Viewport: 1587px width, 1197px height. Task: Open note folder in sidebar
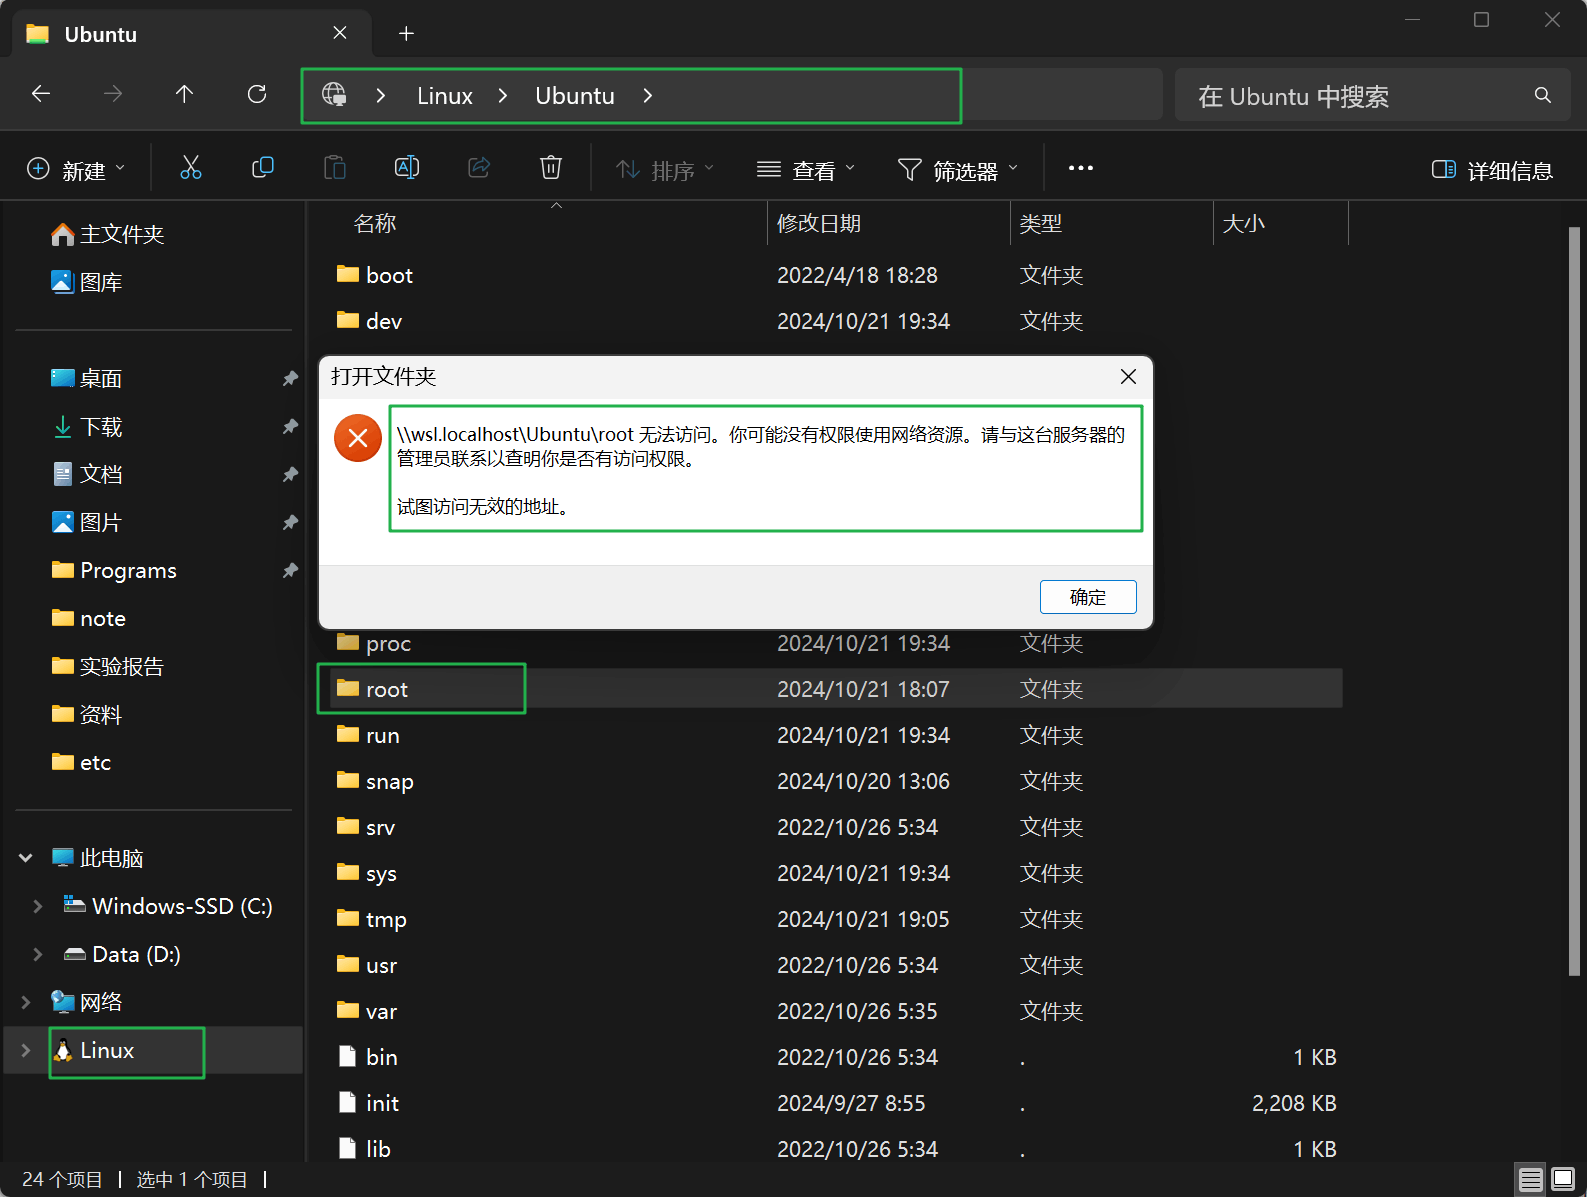(88, 618)
